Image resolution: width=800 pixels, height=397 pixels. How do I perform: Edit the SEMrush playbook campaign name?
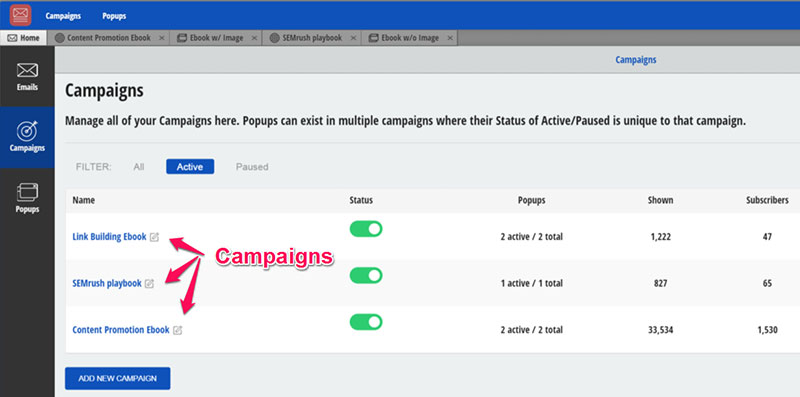[x=149, y=284]
